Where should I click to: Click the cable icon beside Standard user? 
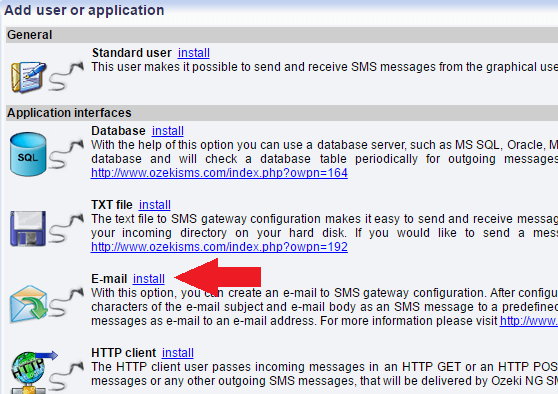[66, 76]
